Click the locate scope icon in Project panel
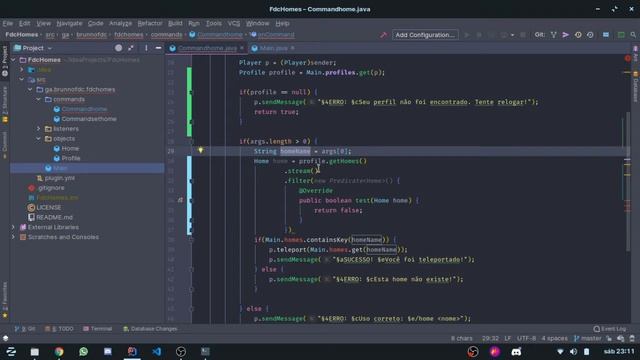Screen dimensions: 640x360 (x=118, y=48)
